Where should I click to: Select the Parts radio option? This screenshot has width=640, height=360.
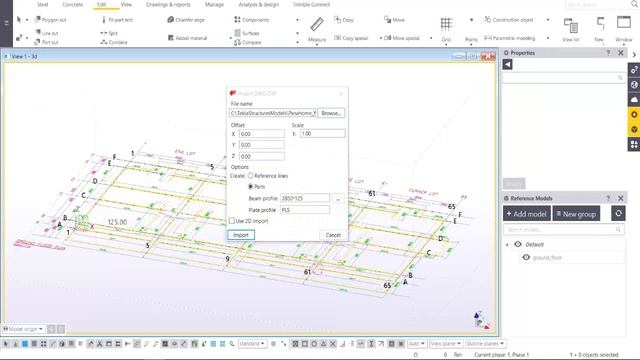[x=251, y=187]
